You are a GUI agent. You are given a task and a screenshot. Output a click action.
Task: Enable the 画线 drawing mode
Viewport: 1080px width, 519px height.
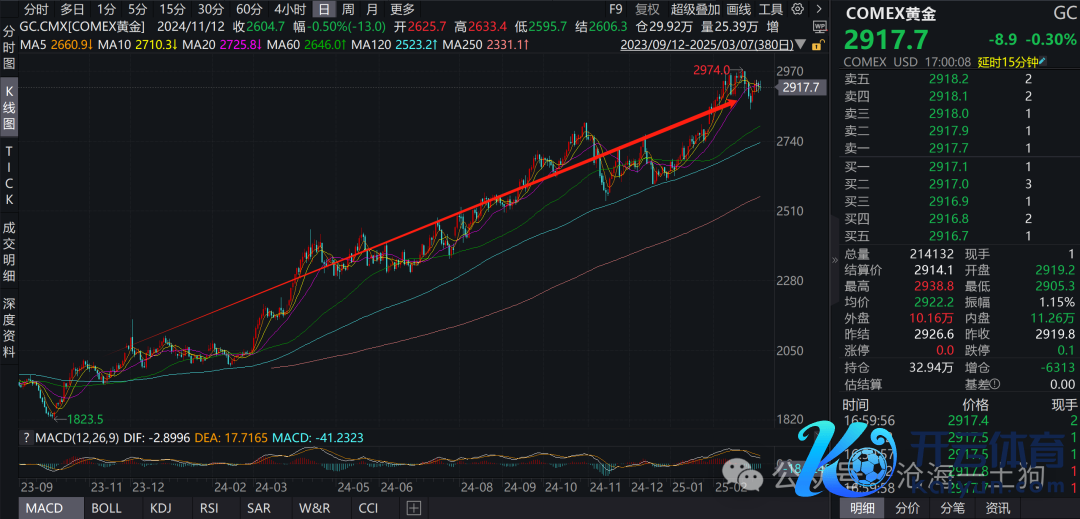pos(738,10)
